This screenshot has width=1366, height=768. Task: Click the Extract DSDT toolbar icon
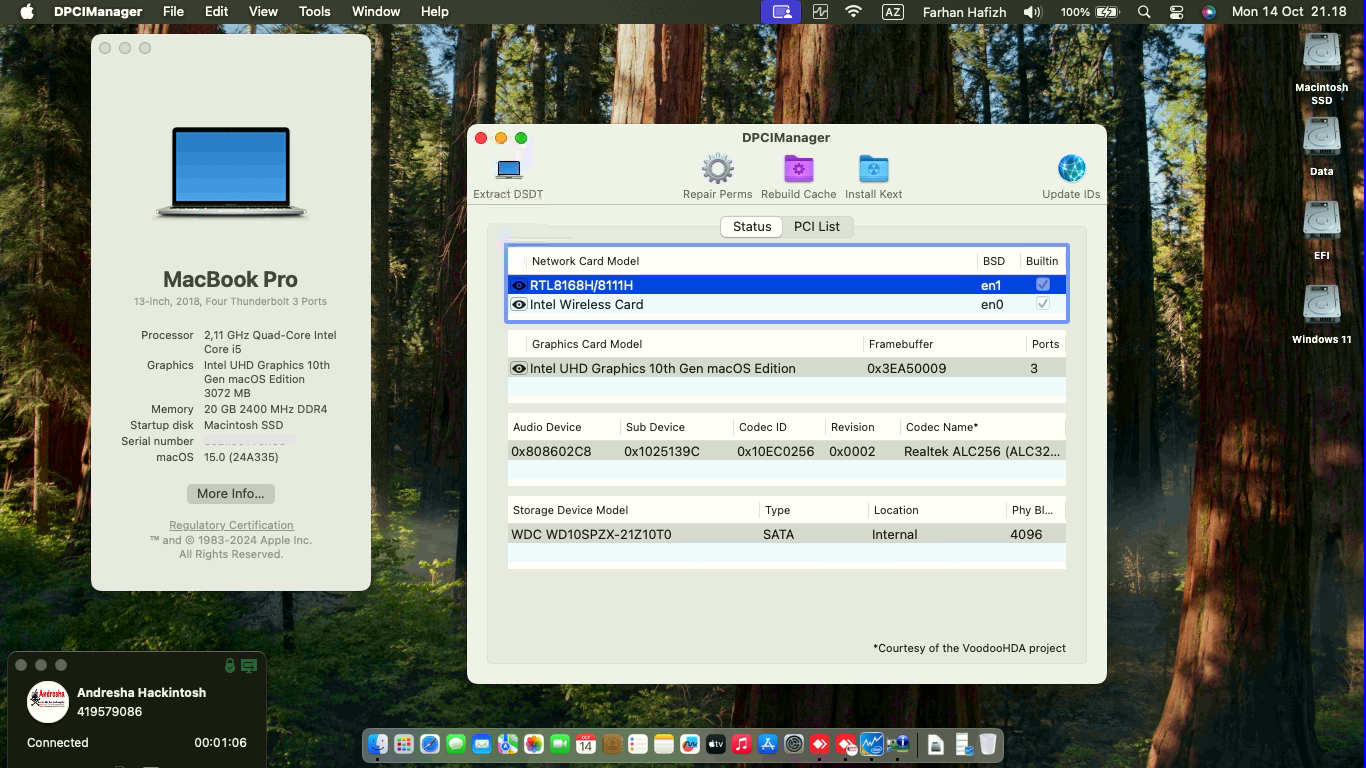click(509, 169)
